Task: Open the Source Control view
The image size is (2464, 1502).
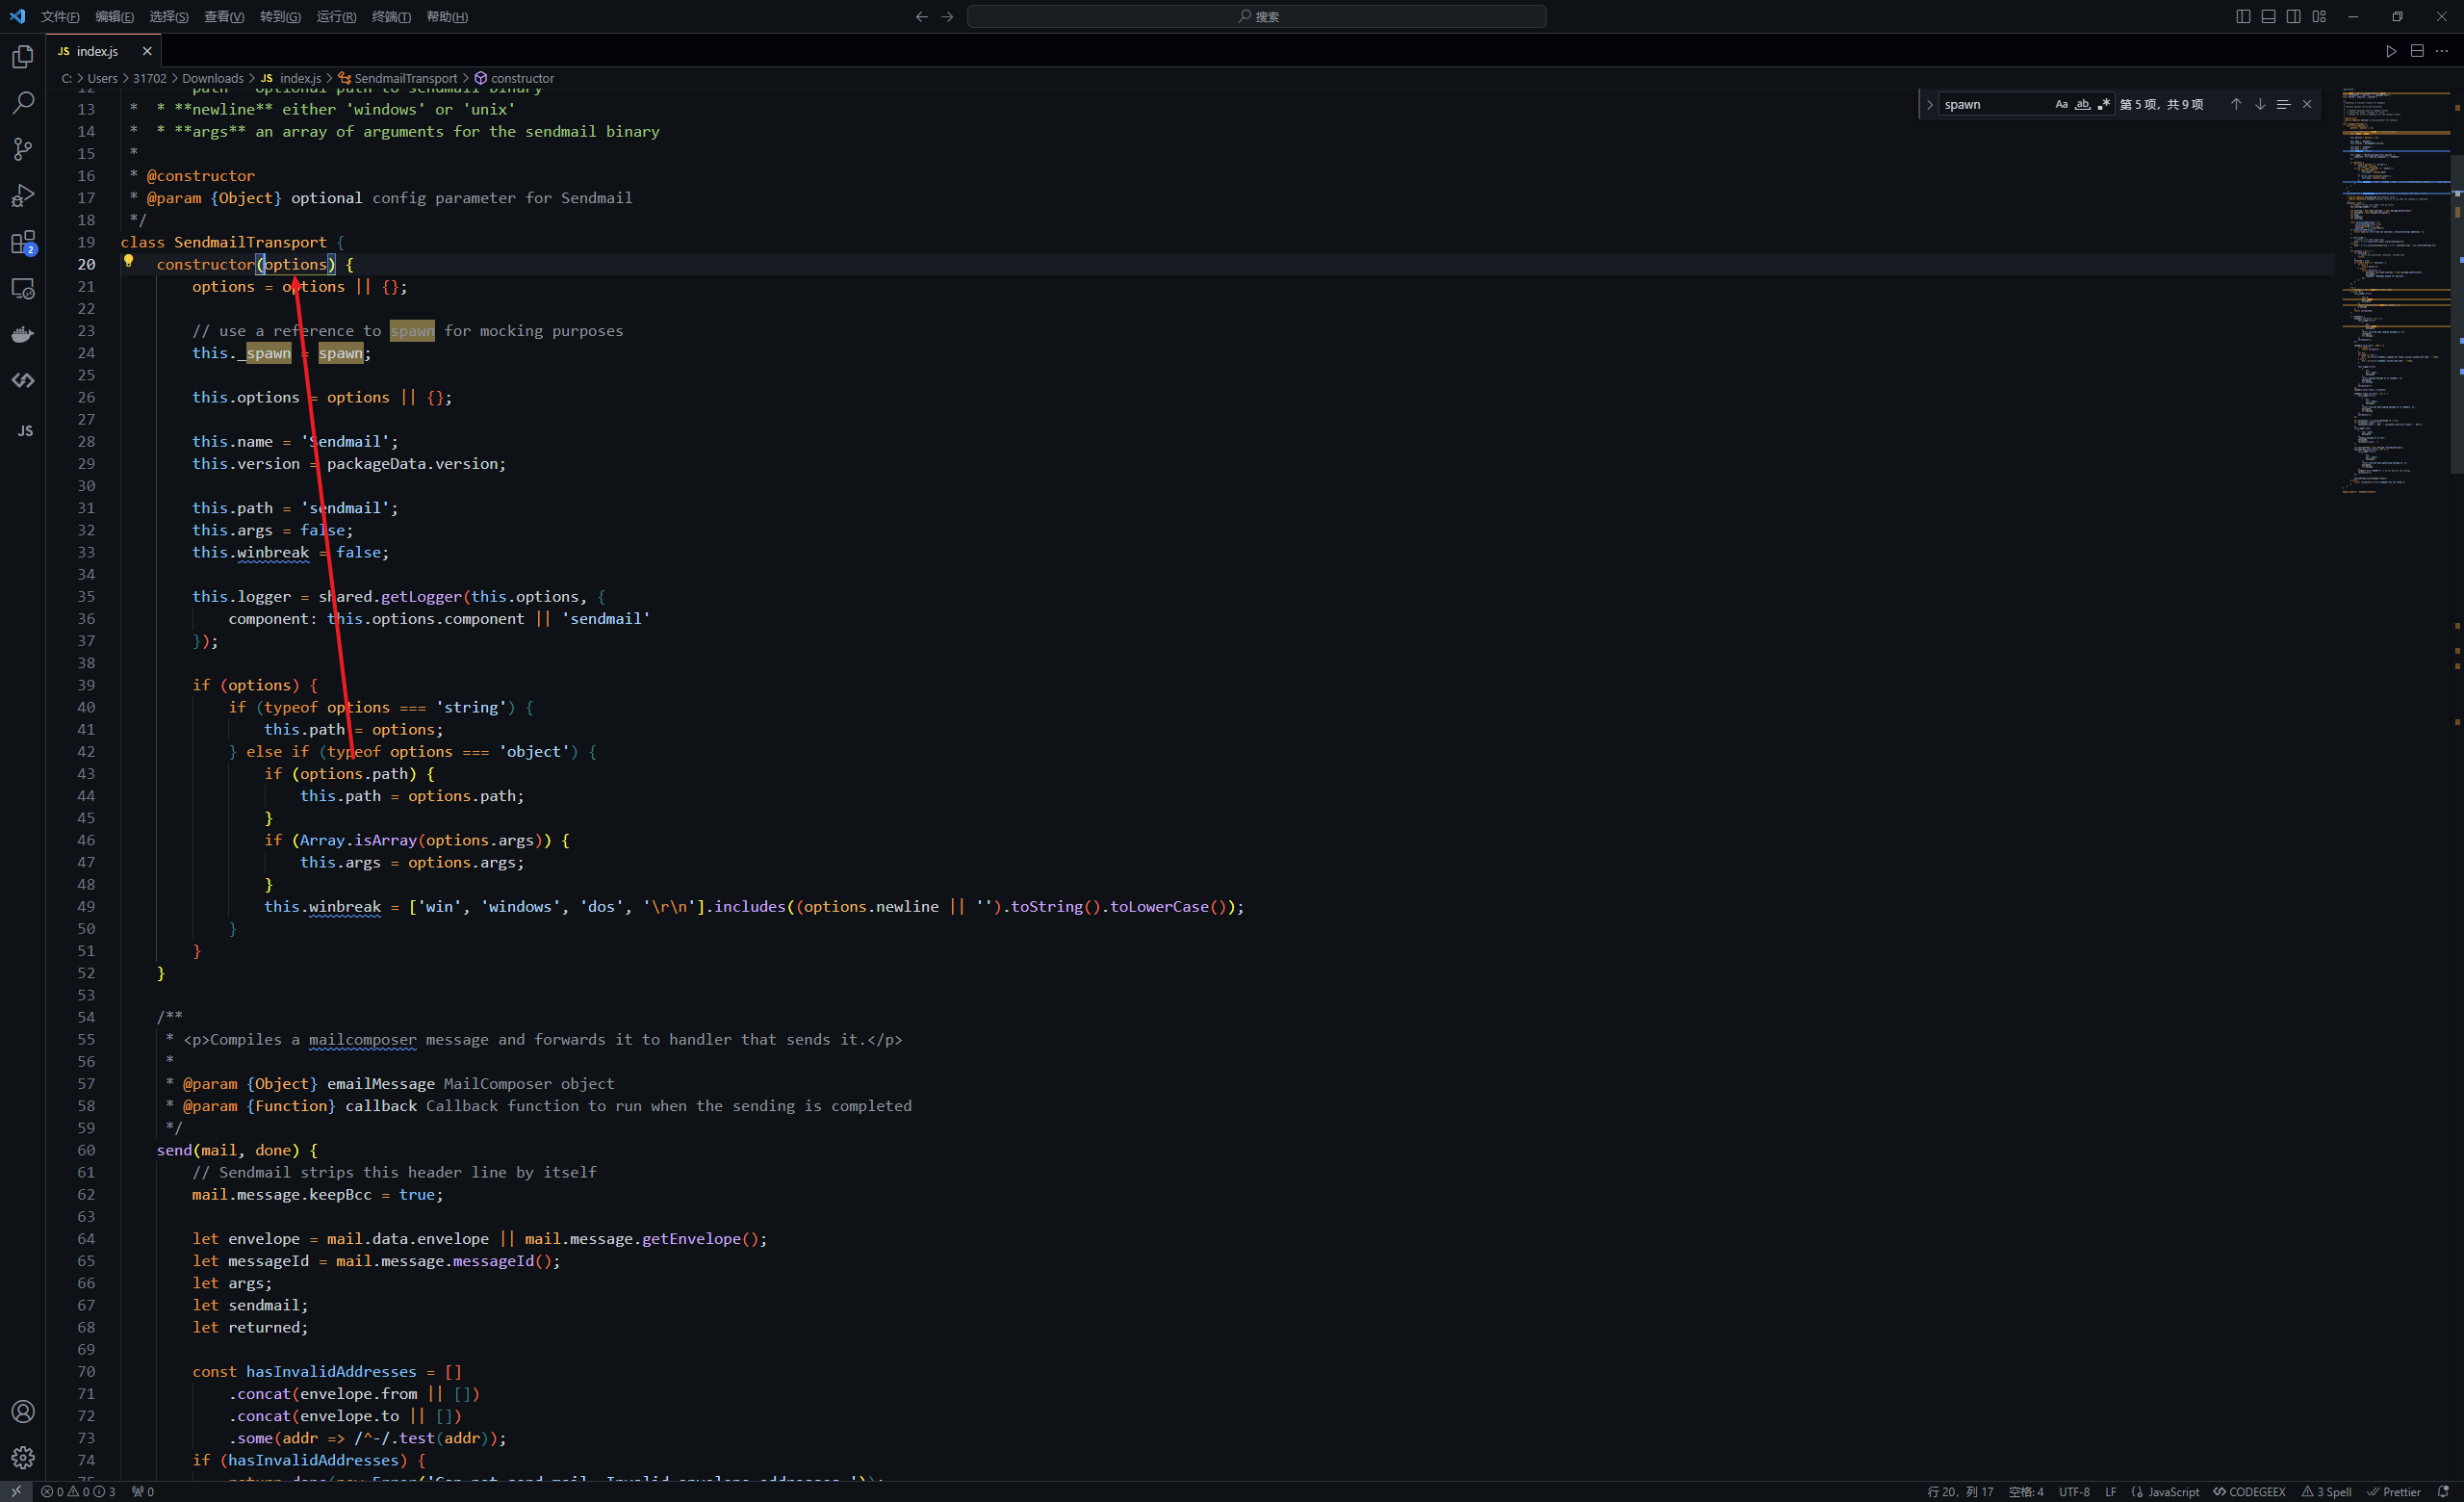Action: click(x=23, y=149)
